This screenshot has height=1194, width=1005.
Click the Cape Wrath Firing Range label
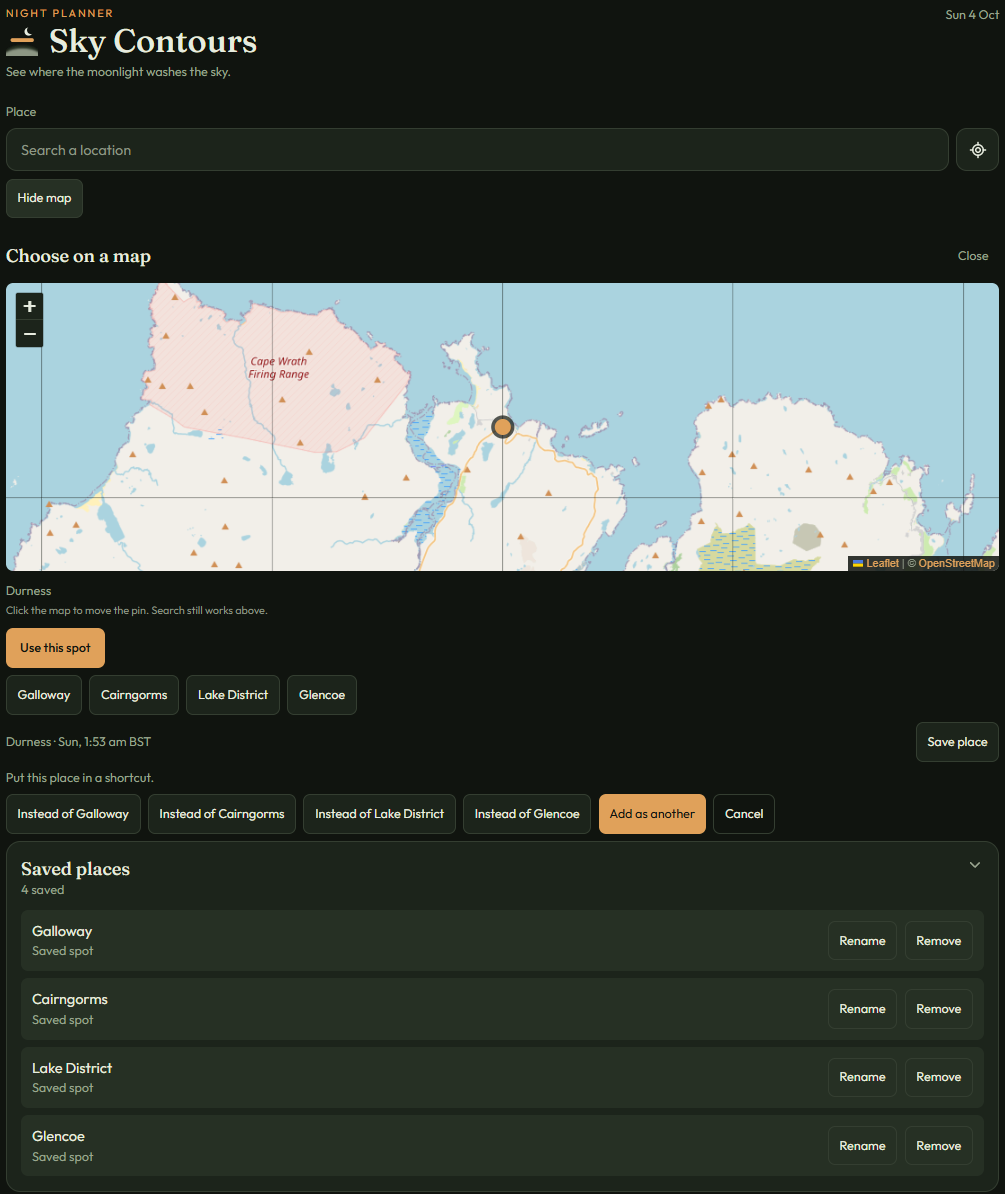[x=279, y=368]
